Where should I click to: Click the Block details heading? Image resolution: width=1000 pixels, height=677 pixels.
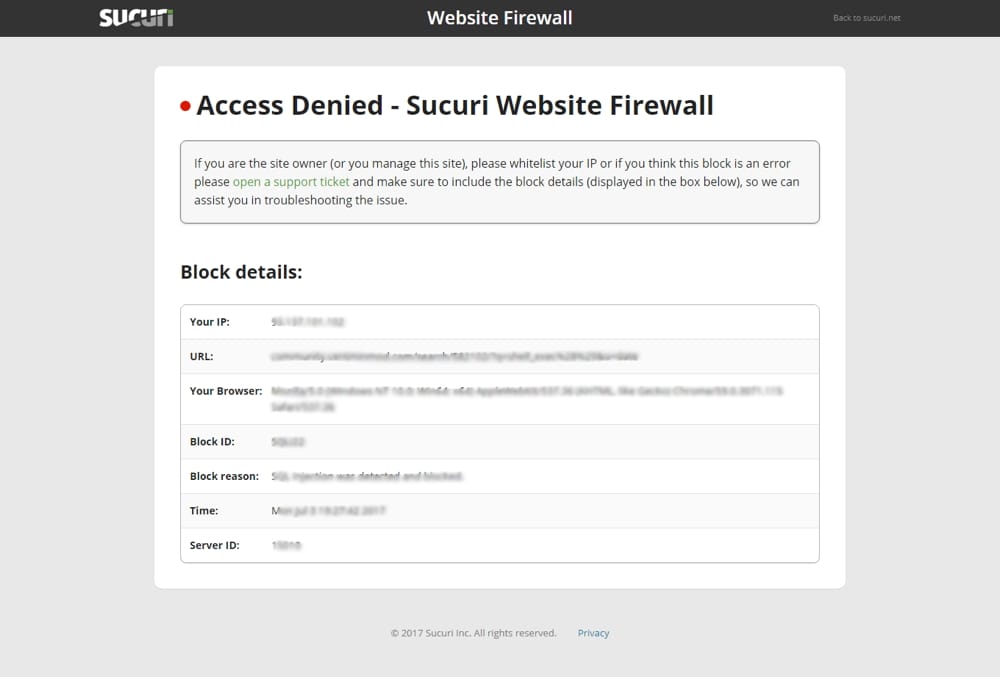241,272
